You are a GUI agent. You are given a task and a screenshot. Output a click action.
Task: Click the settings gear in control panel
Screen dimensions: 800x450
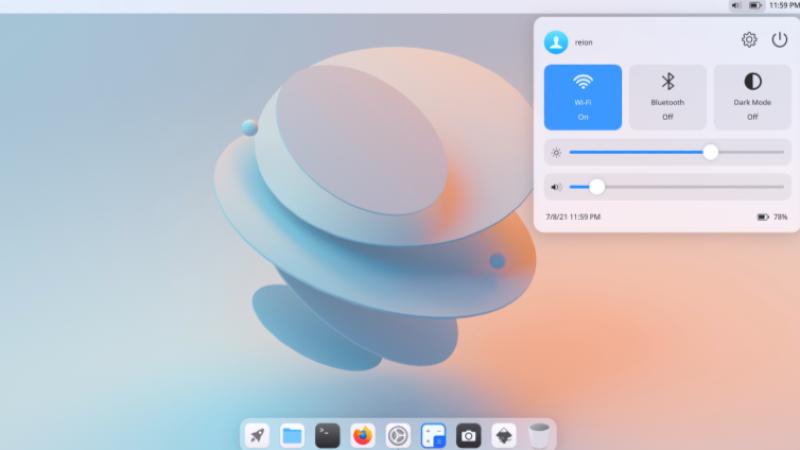point(749,40)
